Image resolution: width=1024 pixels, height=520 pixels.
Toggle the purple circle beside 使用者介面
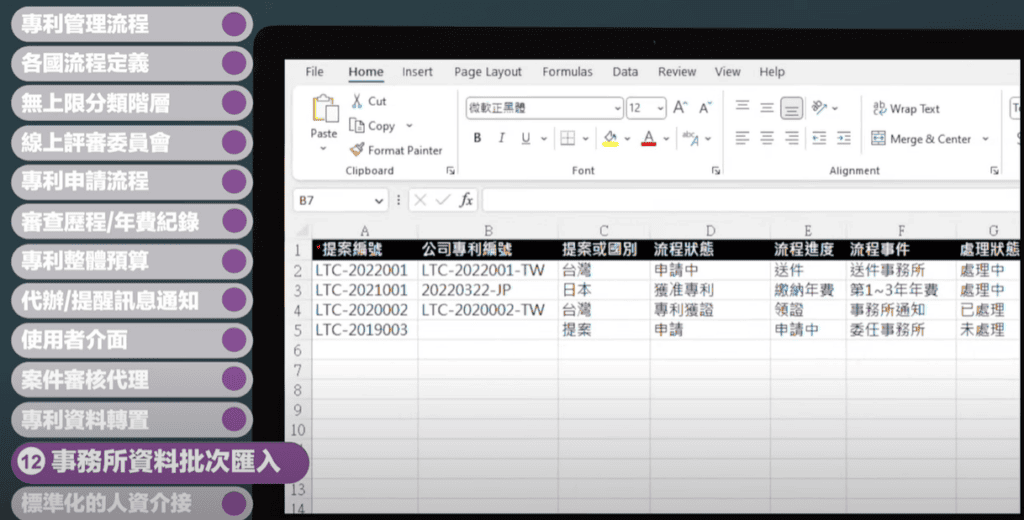(234, 340)
